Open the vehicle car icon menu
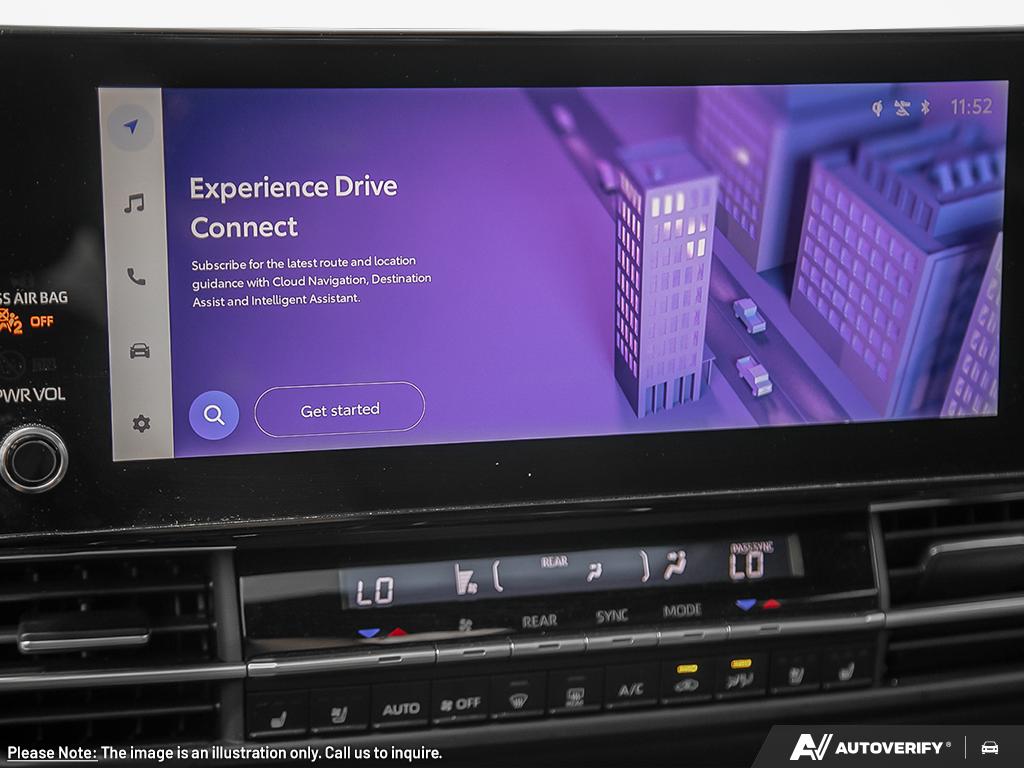 click(140, 351)
